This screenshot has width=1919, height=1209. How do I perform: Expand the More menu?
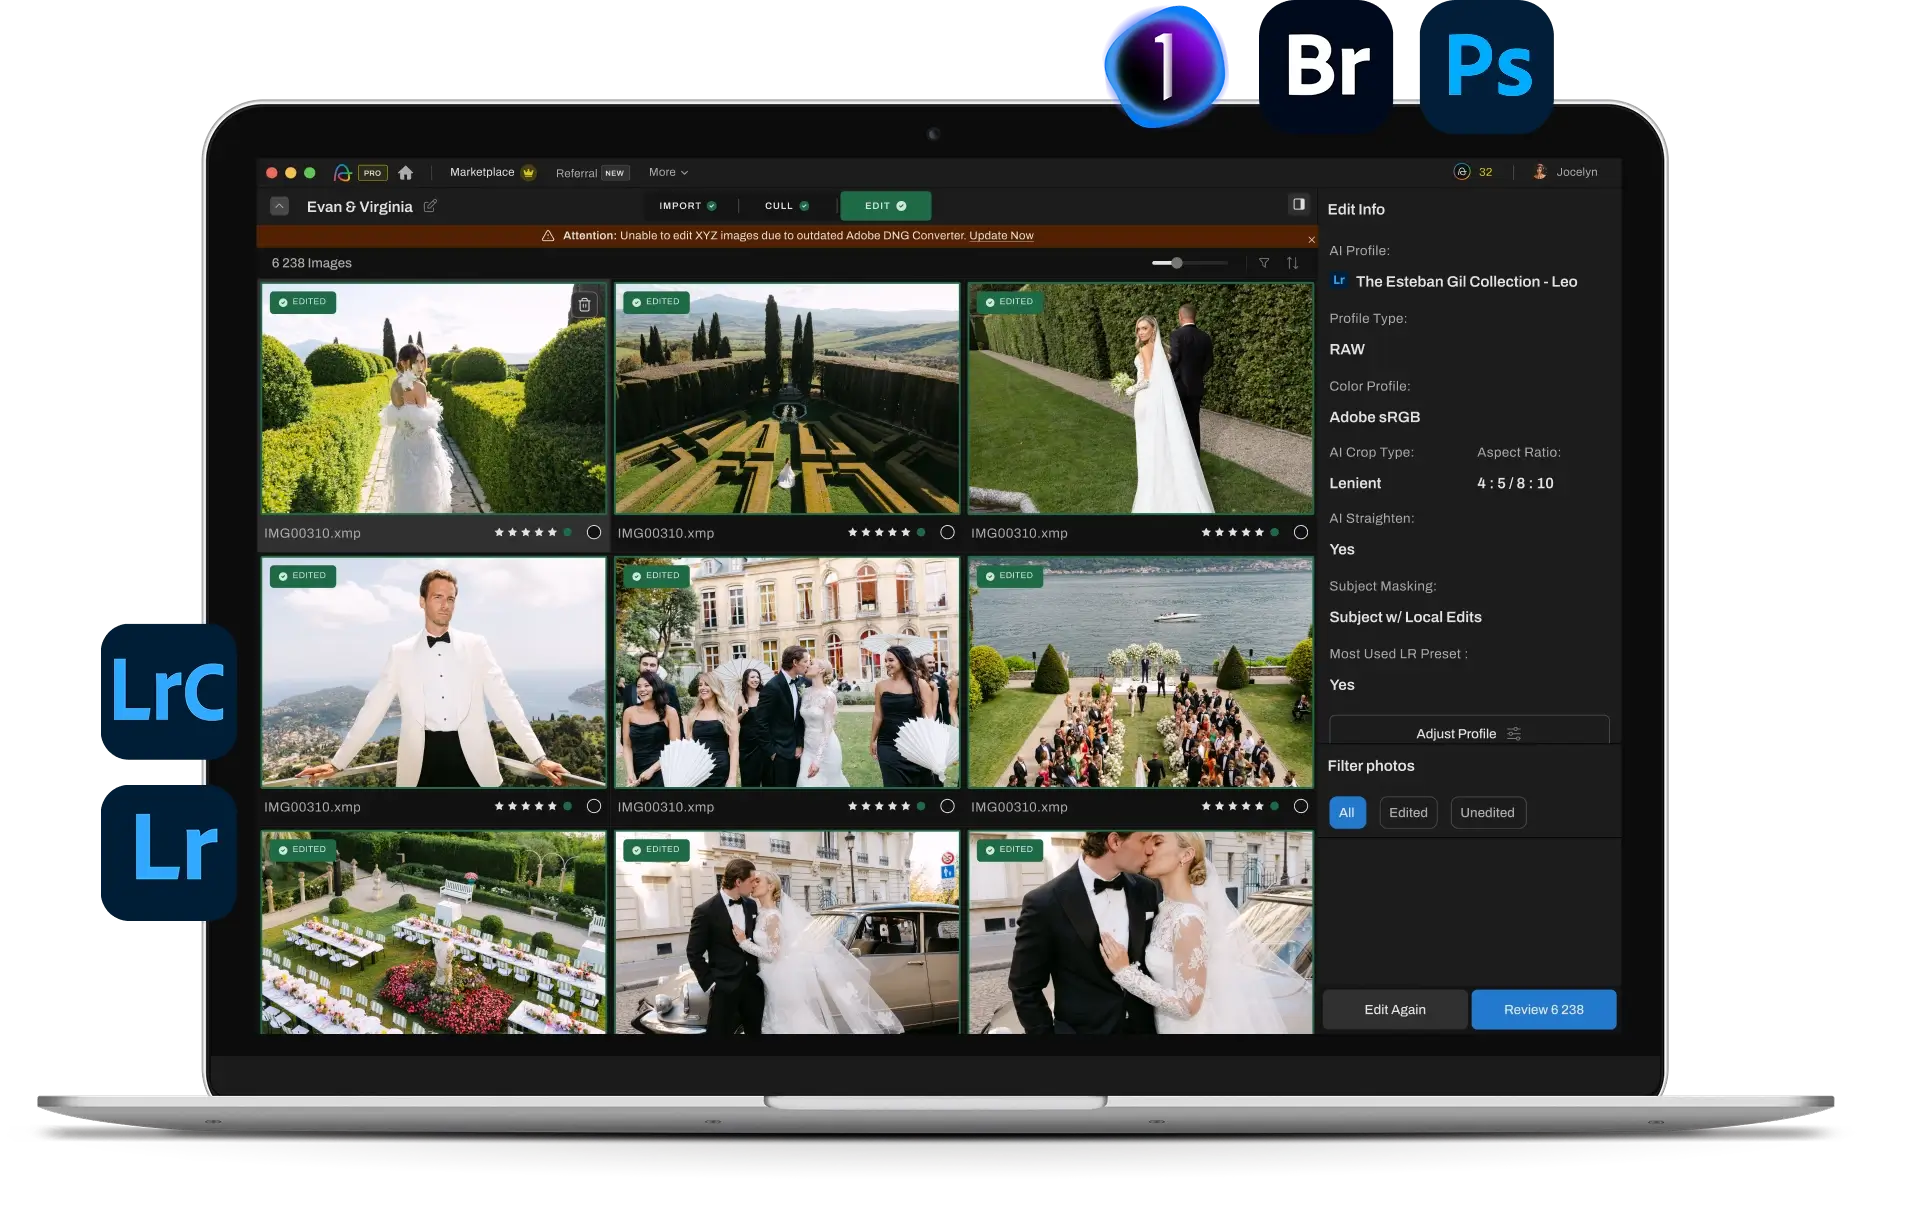pos(668,172)
